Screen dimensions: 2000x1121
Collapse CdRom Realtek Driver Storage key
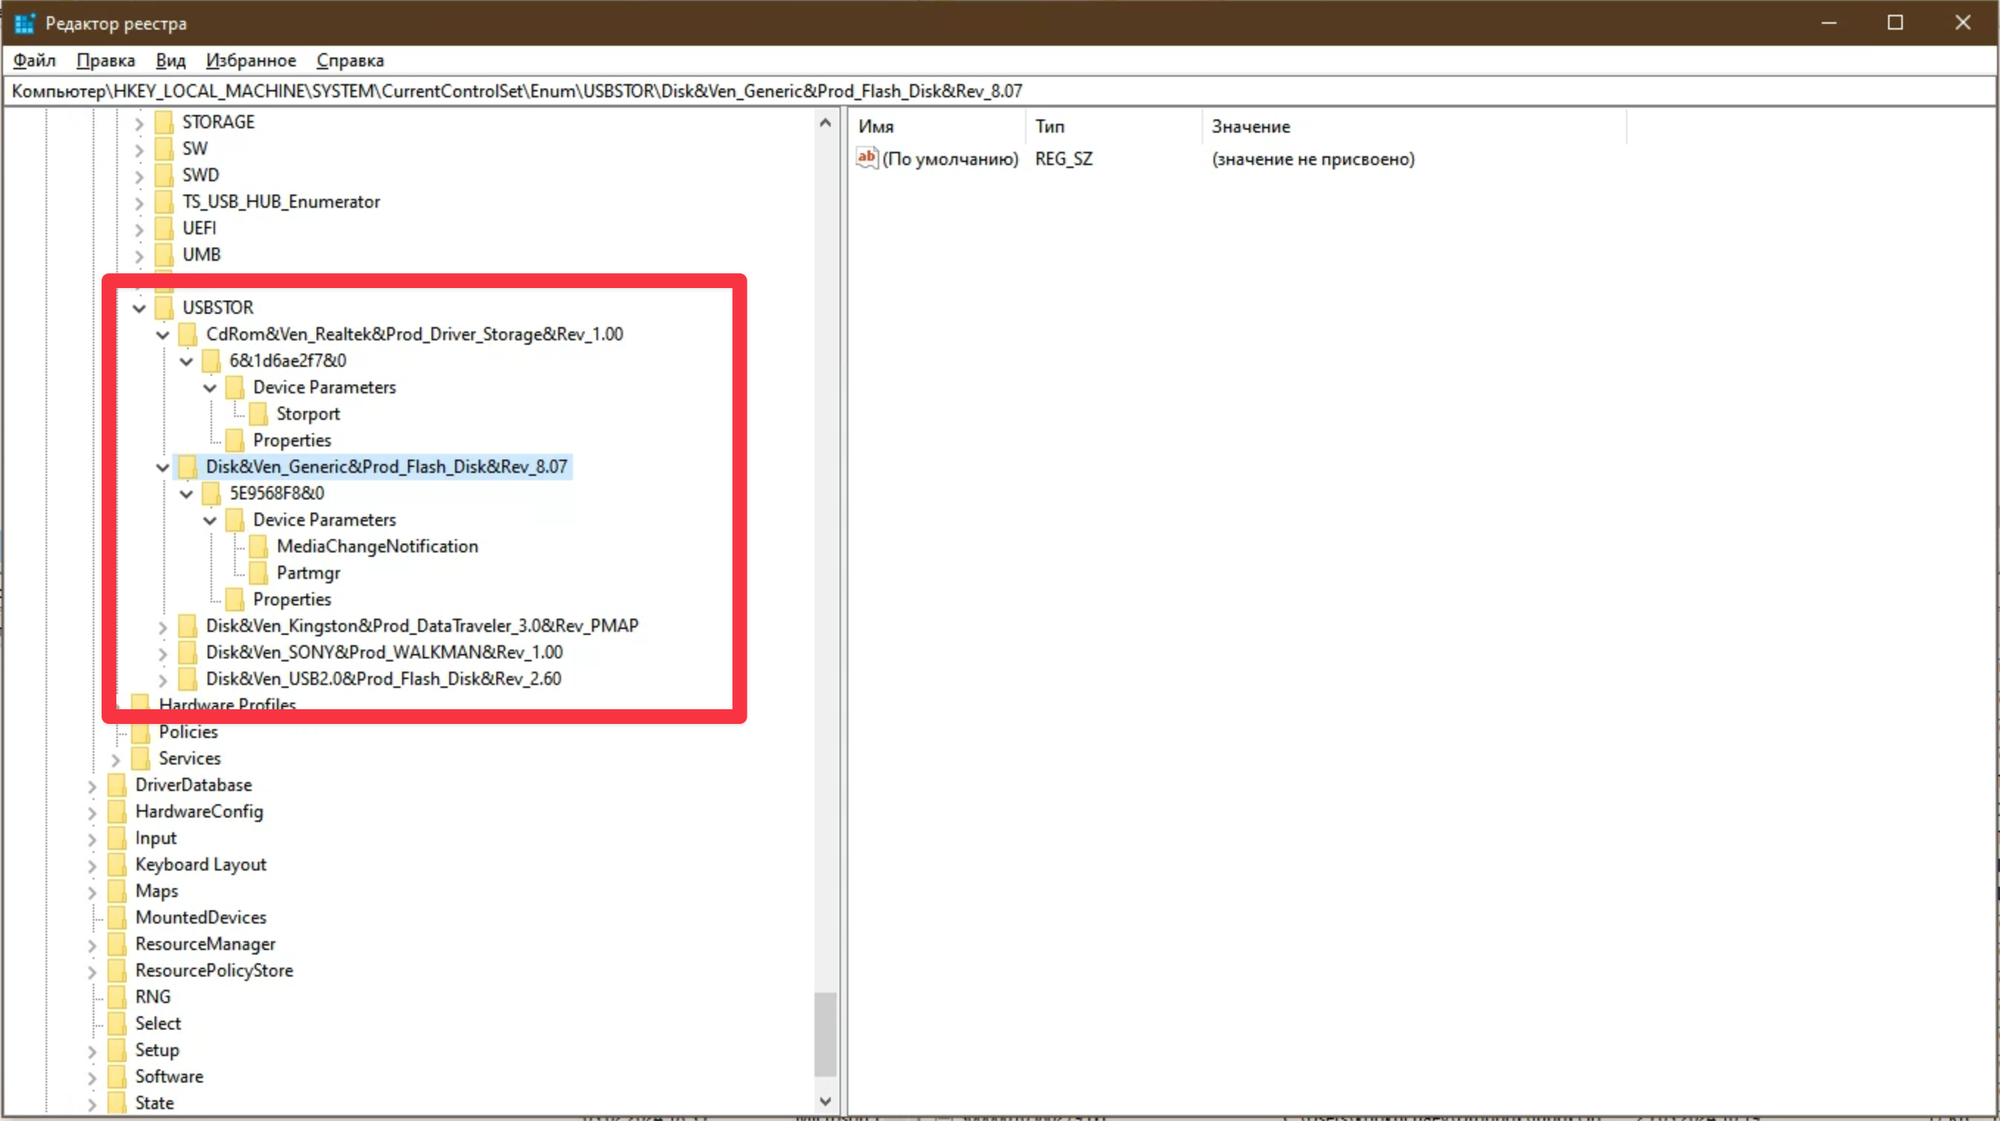(163, 335)
